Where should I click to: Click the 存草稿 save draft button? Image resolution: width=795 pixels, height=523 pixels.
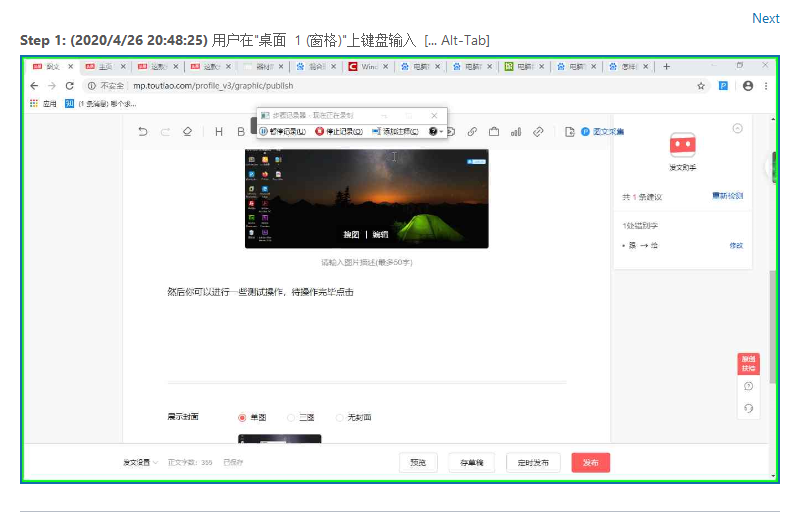[x=472, y=462]
